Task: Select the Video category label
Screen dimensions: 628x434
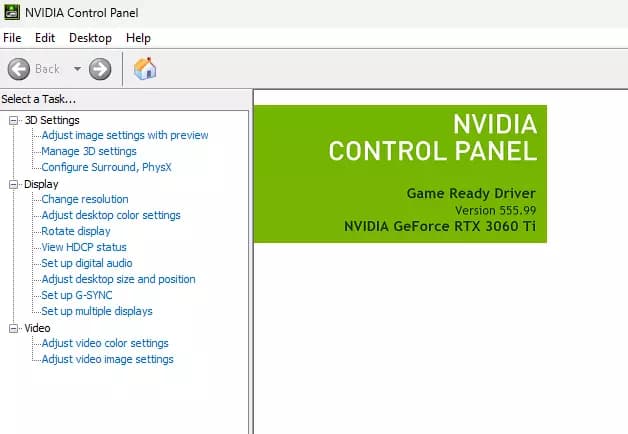Action: [x=37, y=328]
